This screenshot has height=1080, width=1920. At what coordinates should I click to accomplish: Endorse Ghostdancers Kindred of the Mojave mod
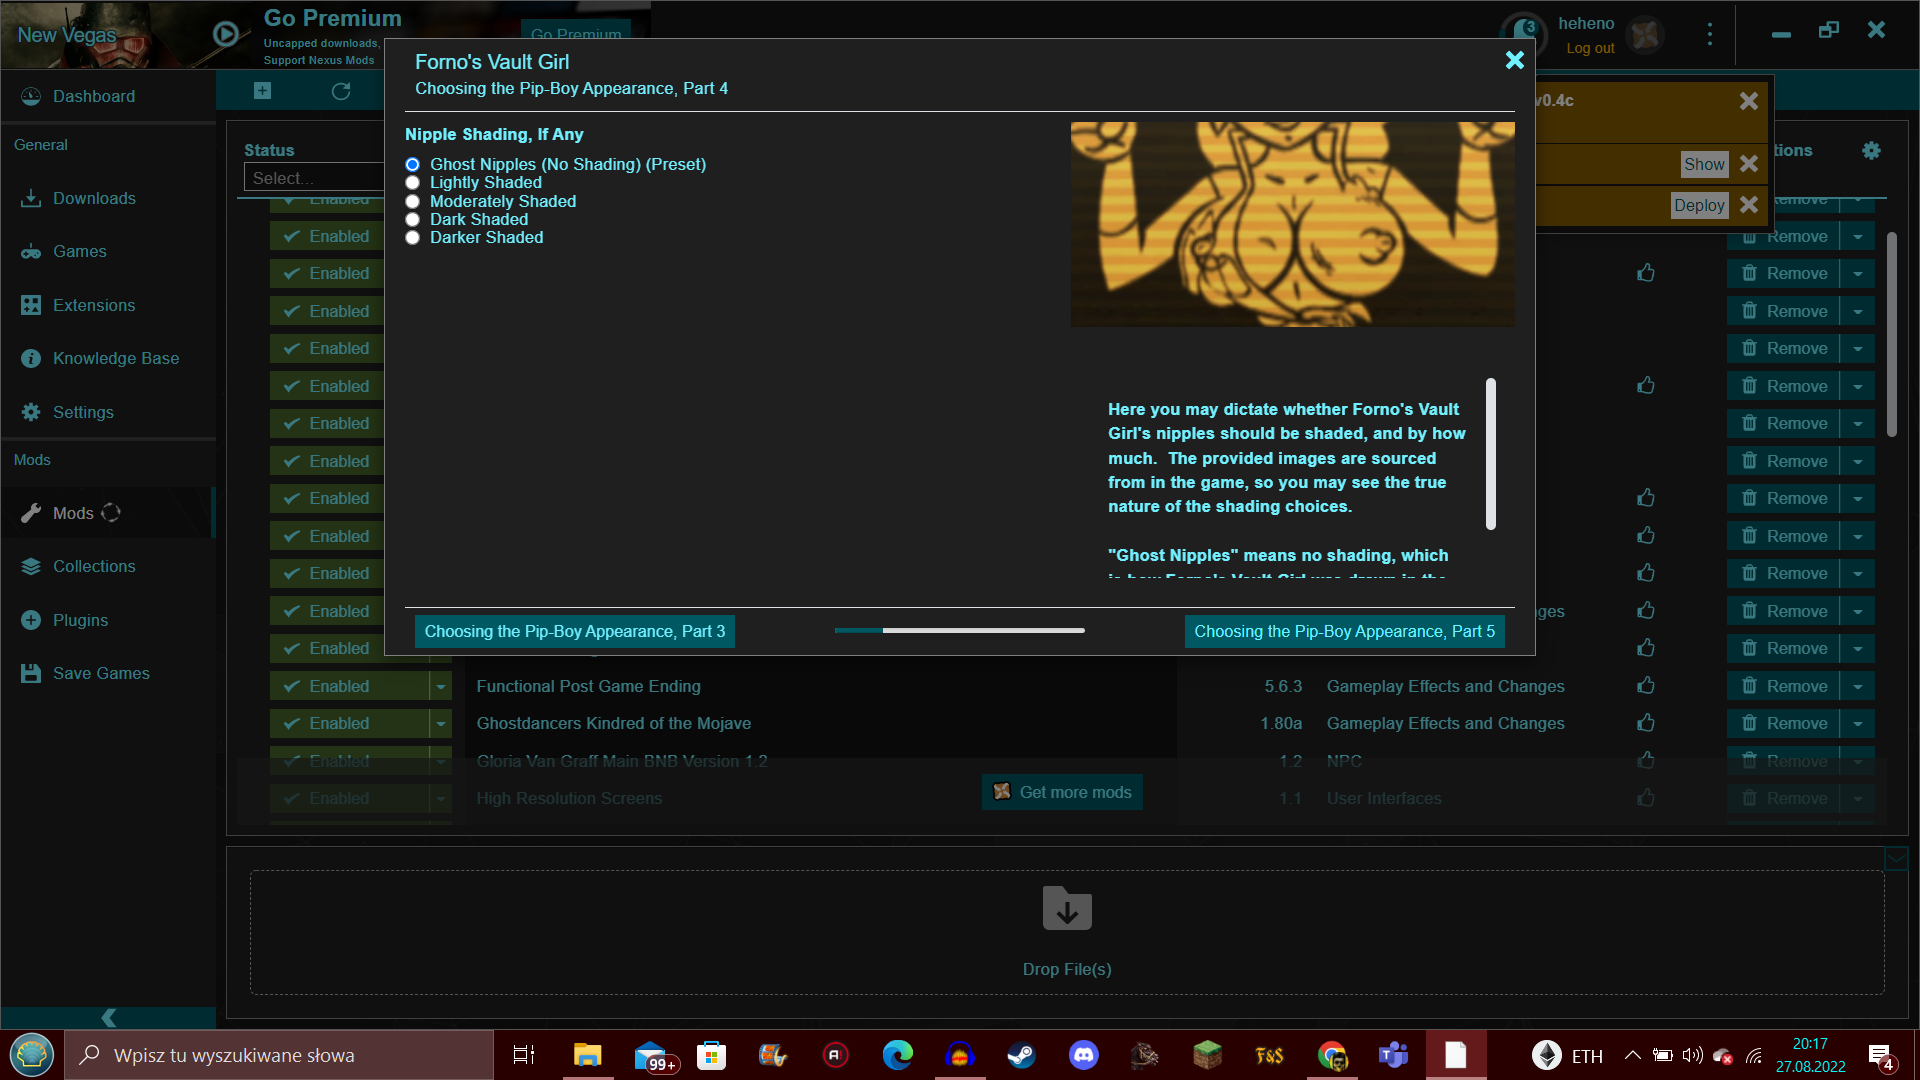[x=1646, y=723]
